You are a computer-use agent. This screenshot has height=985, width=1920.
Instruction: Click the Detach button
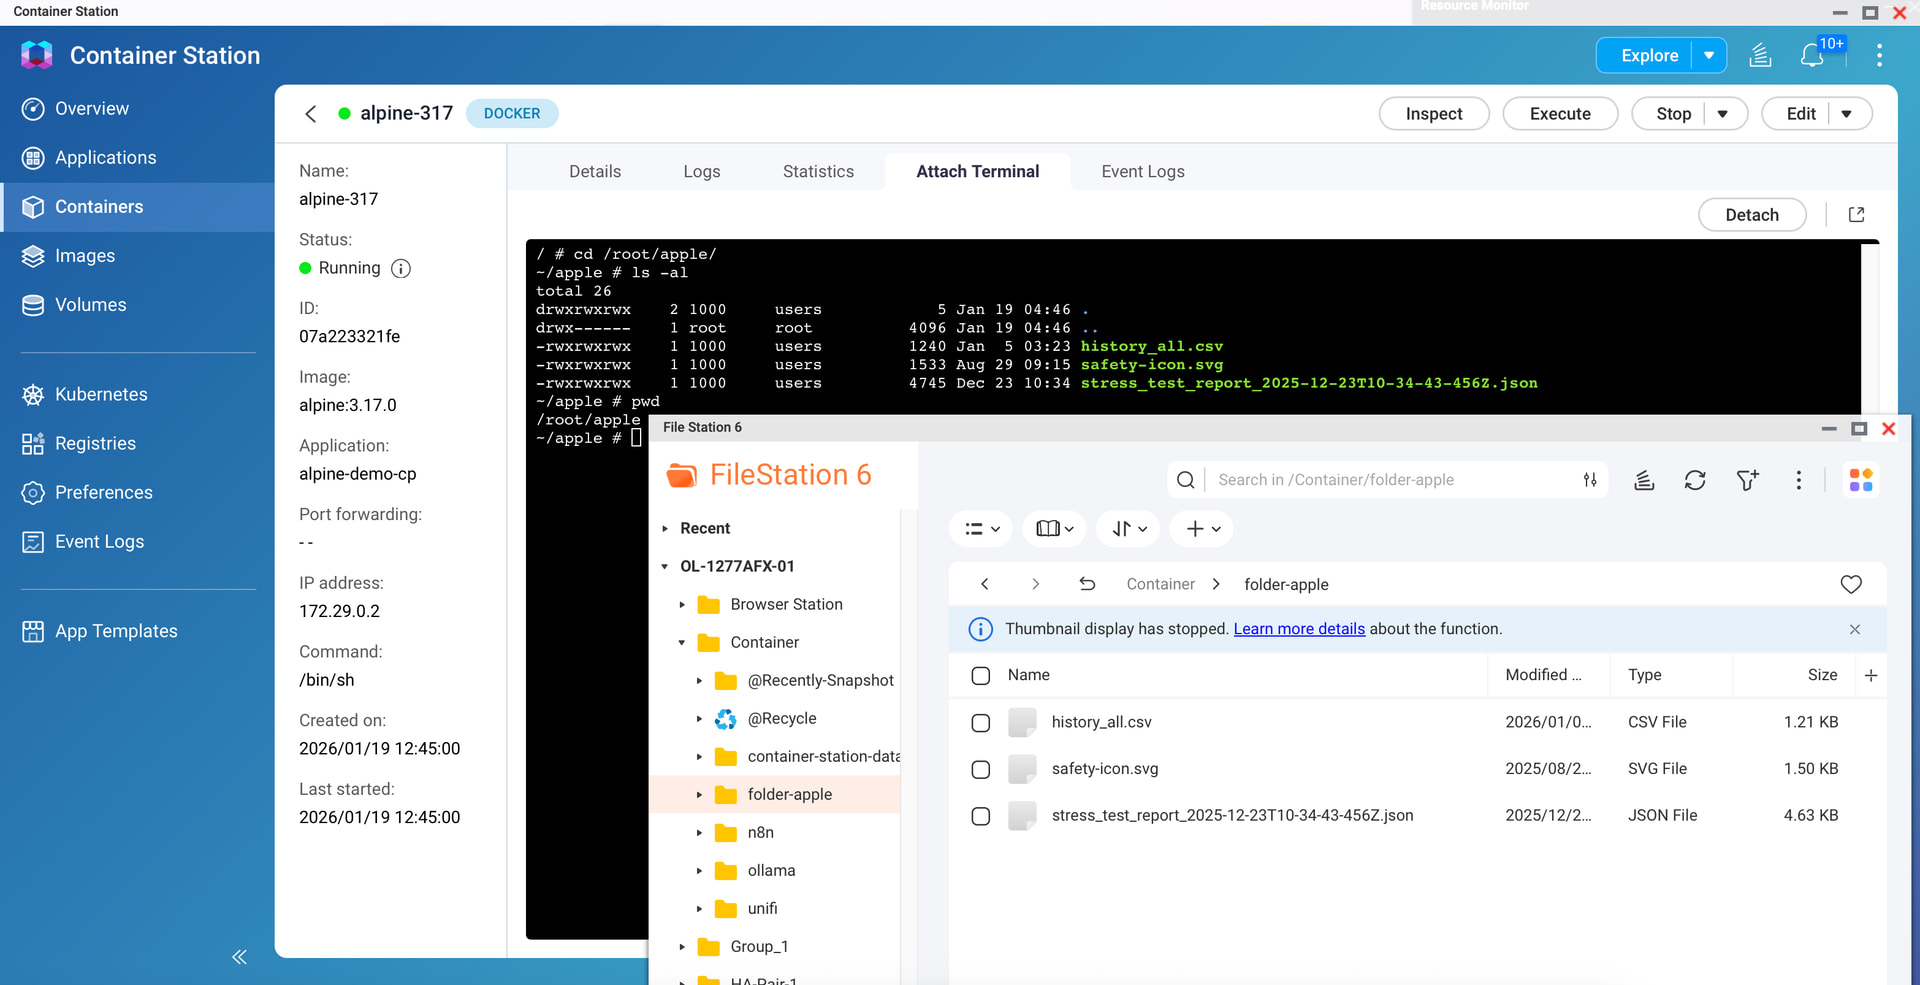tap(1752, 215)
